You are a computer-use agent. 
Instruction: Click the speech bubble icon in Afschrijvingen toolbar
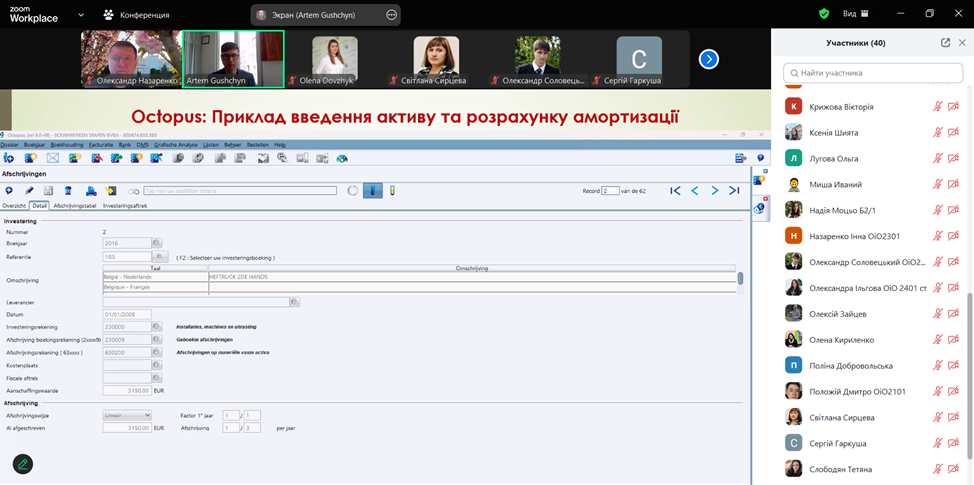pos(9,191)
